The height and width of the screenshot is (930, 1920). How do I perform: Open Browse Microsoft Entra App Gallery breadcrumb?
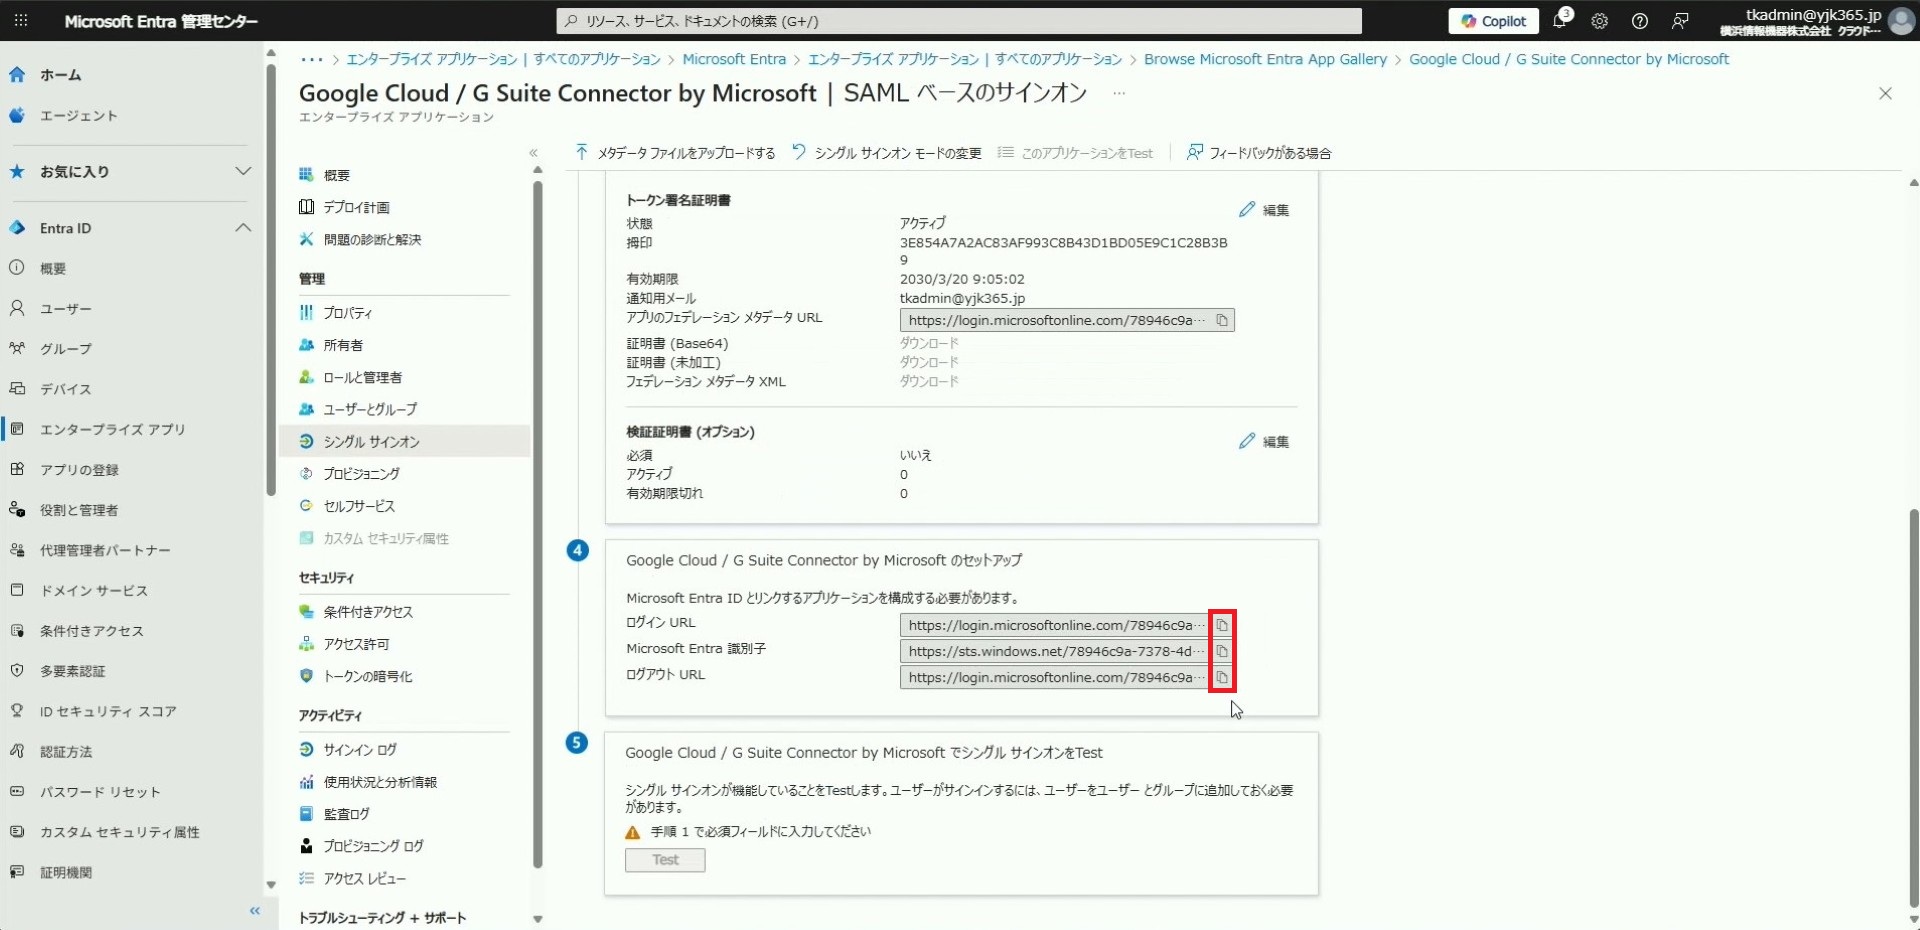pyautogui.click(x=1265, y=59)
